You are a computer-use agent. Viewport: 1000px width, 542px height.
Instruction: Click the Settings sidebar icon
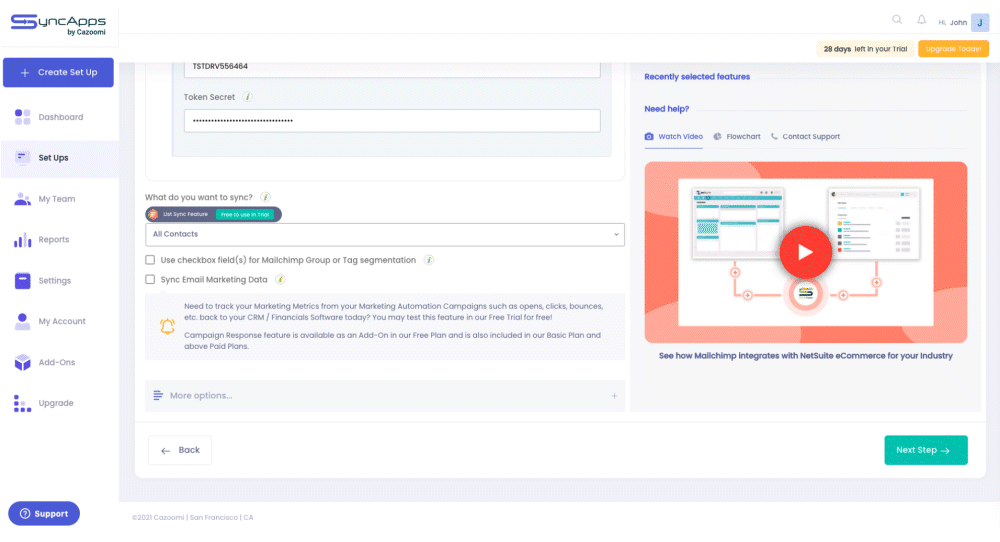[22, 281]
